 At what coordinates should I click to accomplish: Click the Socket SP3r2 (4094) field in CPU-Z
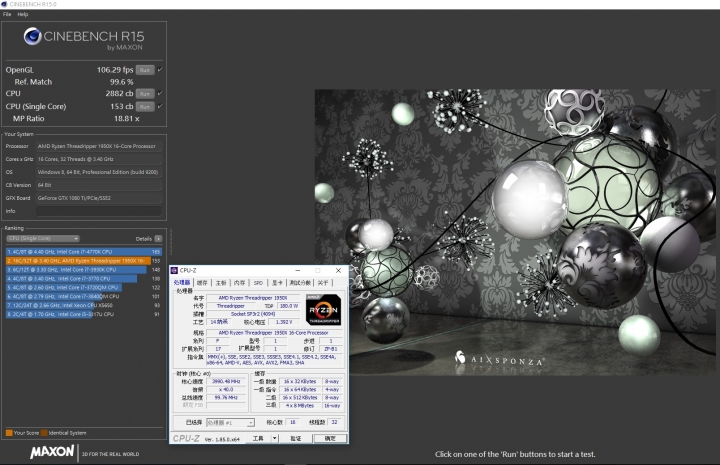pos(253,314)
